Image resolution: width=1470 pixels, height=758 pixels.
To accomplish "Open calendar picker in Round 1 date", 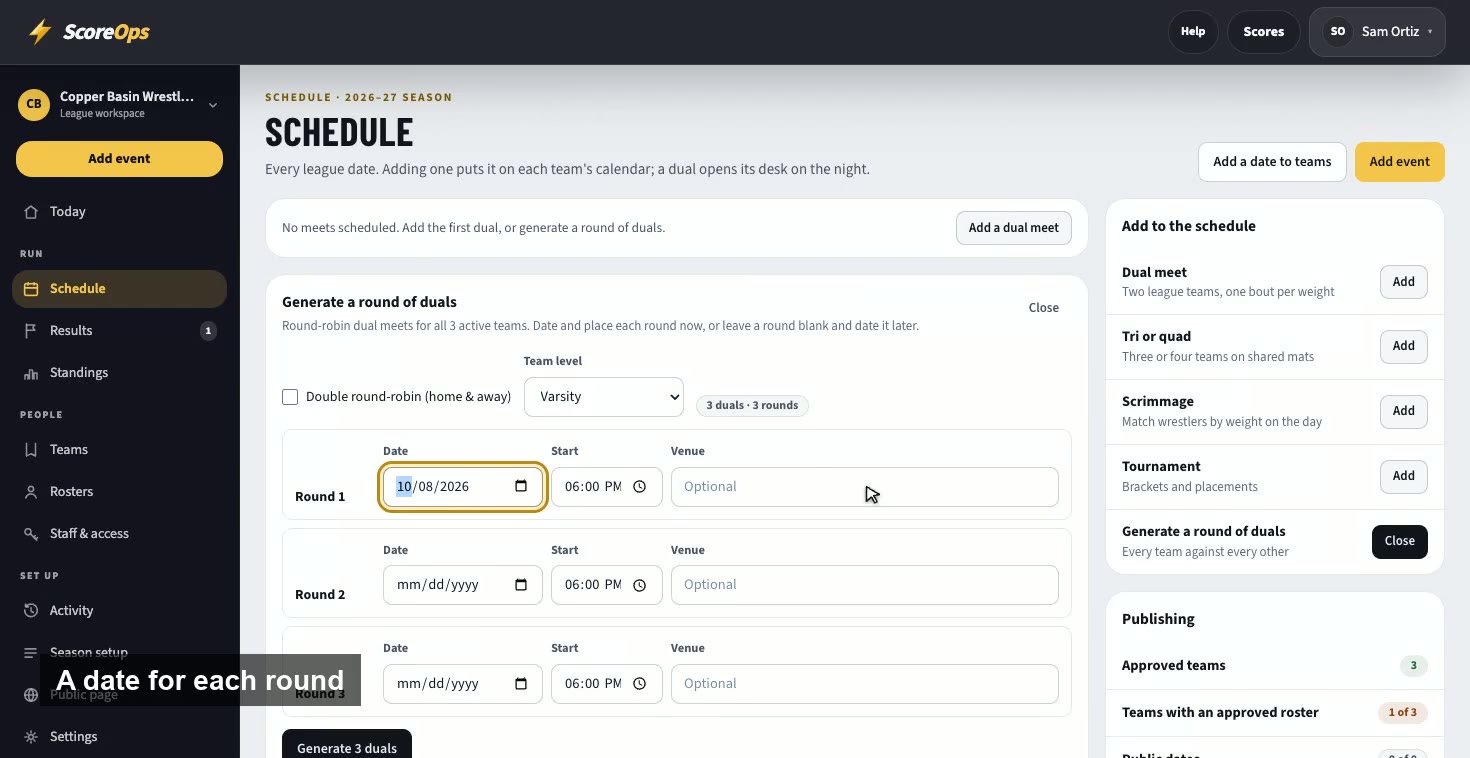I will (521, 487).
